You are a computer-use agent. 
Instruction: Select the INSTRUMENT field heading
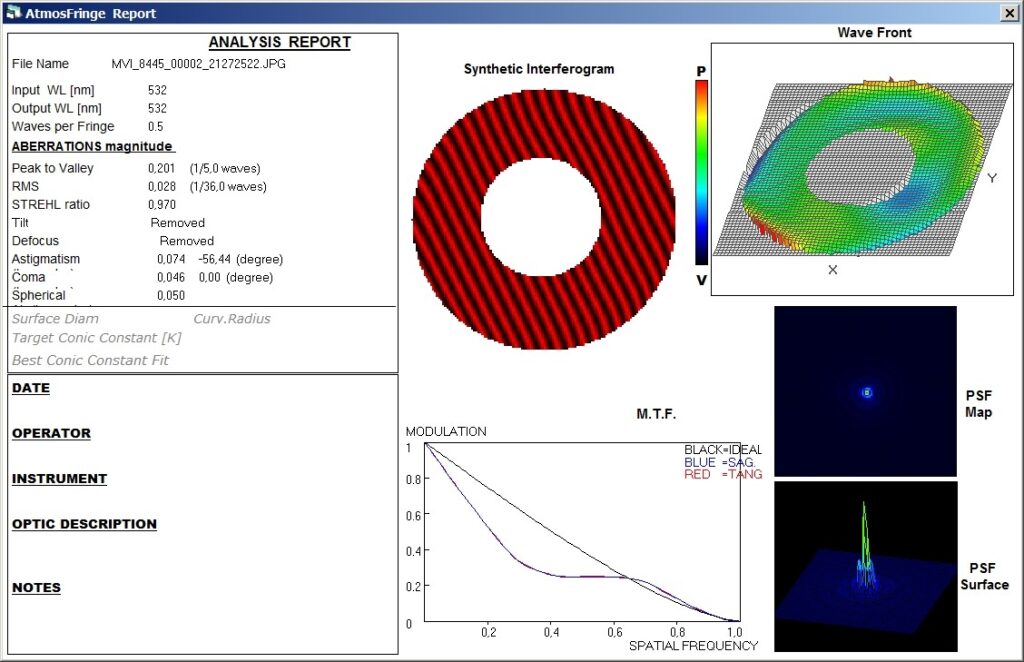coord(59,478)
